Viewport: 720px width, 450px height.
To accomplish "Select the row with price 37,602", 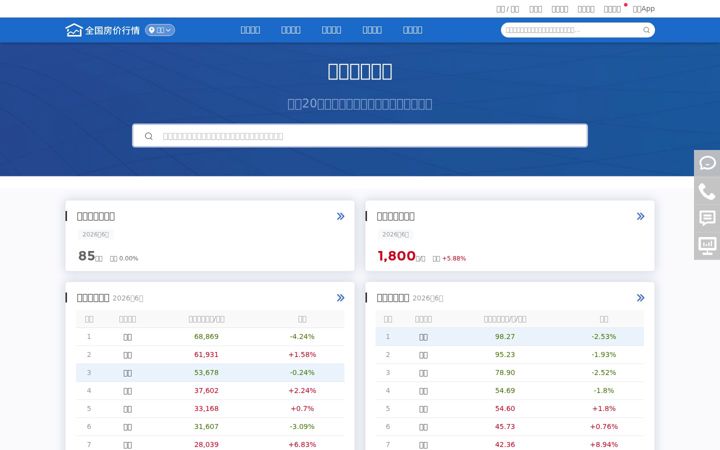I will point(210,391).
